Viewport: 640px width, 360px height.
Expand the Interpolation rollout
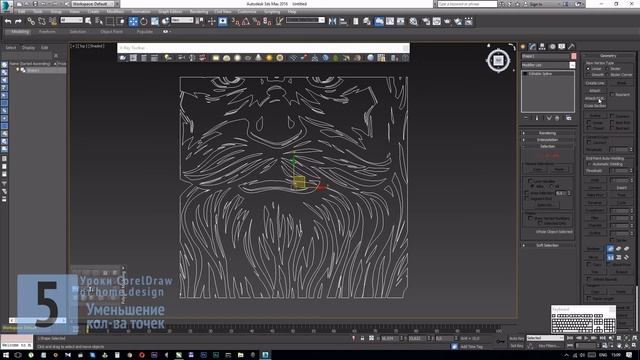click(x=547, y=140)
